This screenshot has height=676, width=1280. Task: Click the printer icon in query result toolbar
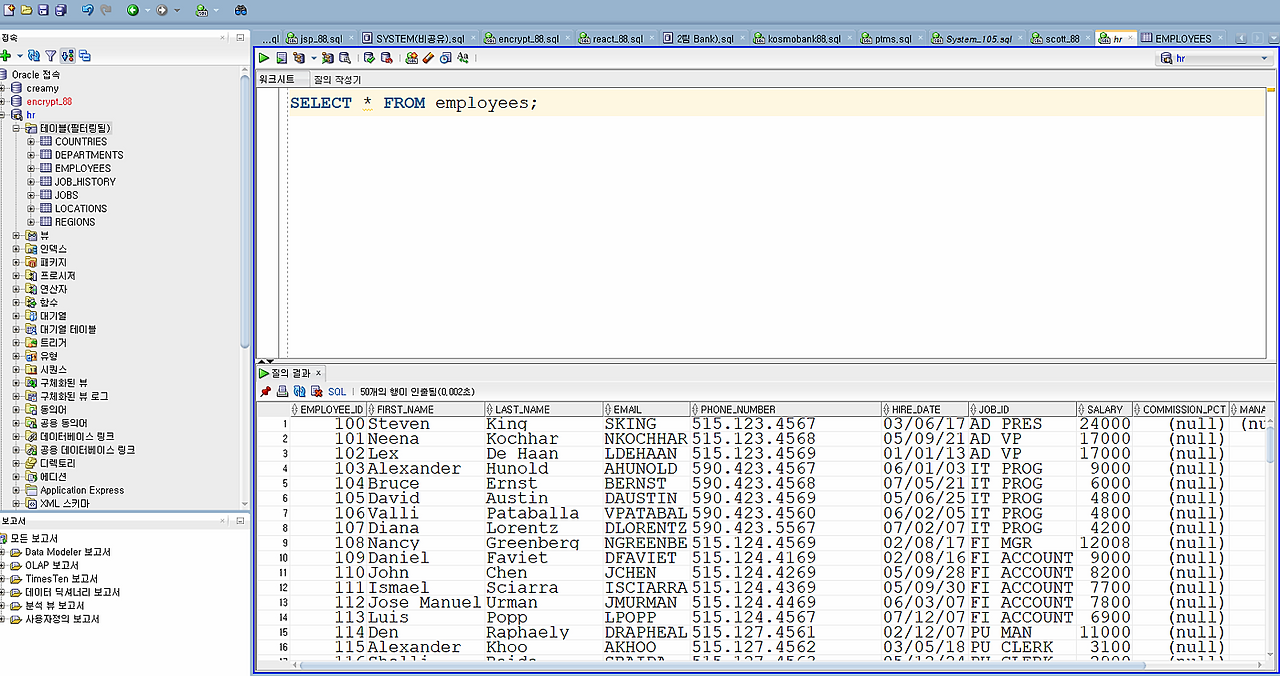(283, 391)
